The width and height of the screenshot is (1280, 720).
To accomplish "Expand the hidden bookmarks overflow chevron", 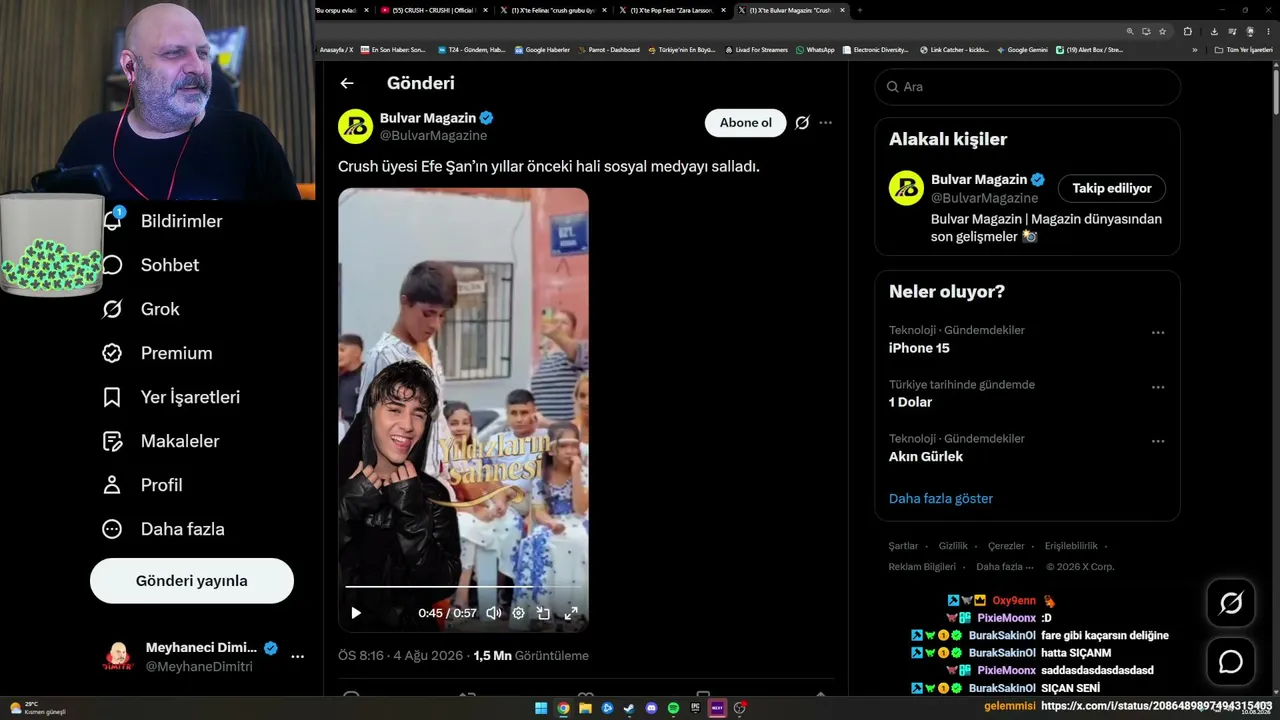I will [x=1194, y=49].
